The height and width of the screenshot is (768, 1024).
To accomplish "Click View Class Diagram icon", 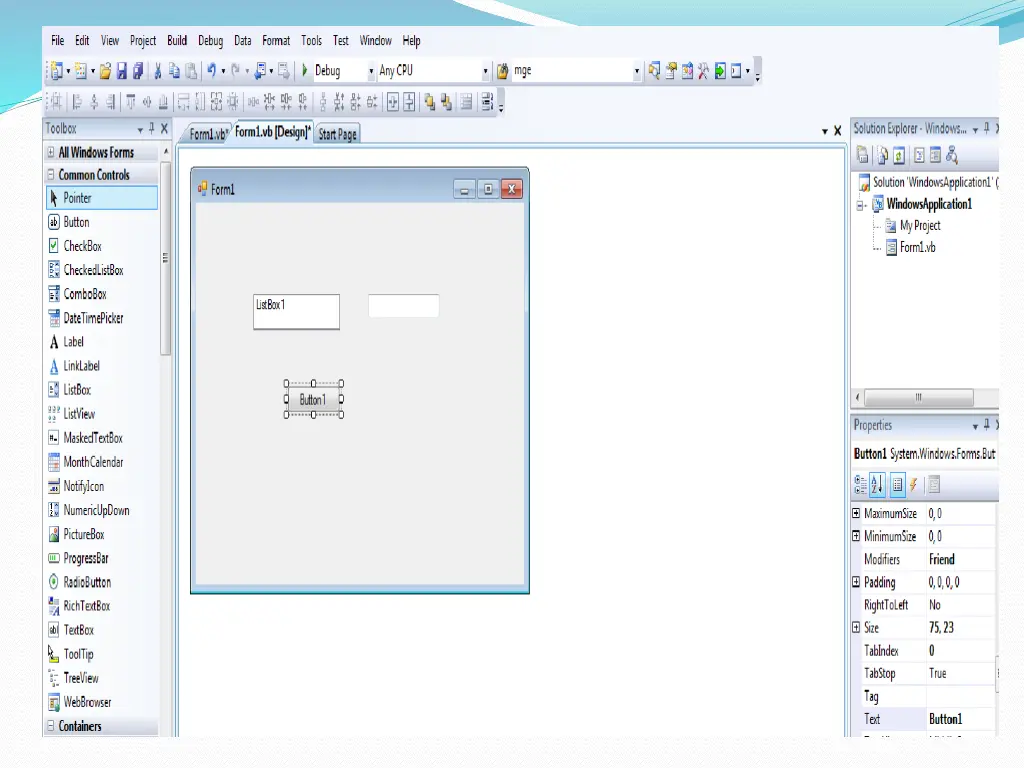I will (952, 155).
